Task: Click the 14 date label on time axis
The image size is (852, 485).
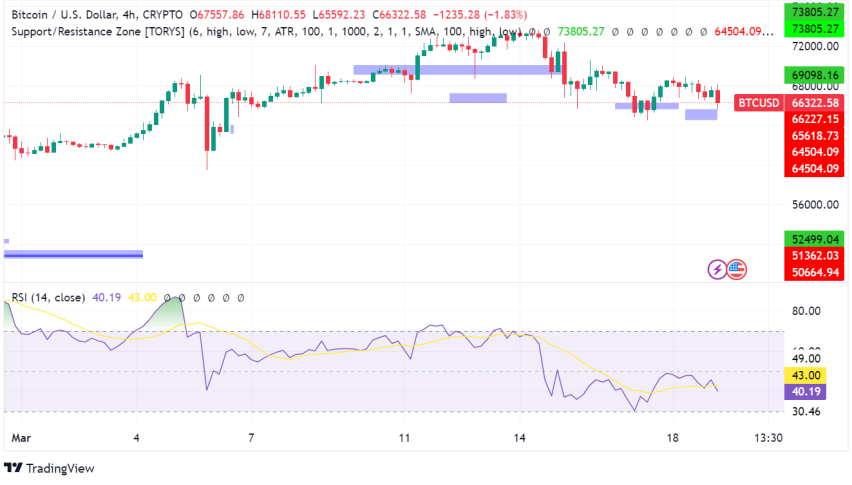Action: [x=519, y=438]
